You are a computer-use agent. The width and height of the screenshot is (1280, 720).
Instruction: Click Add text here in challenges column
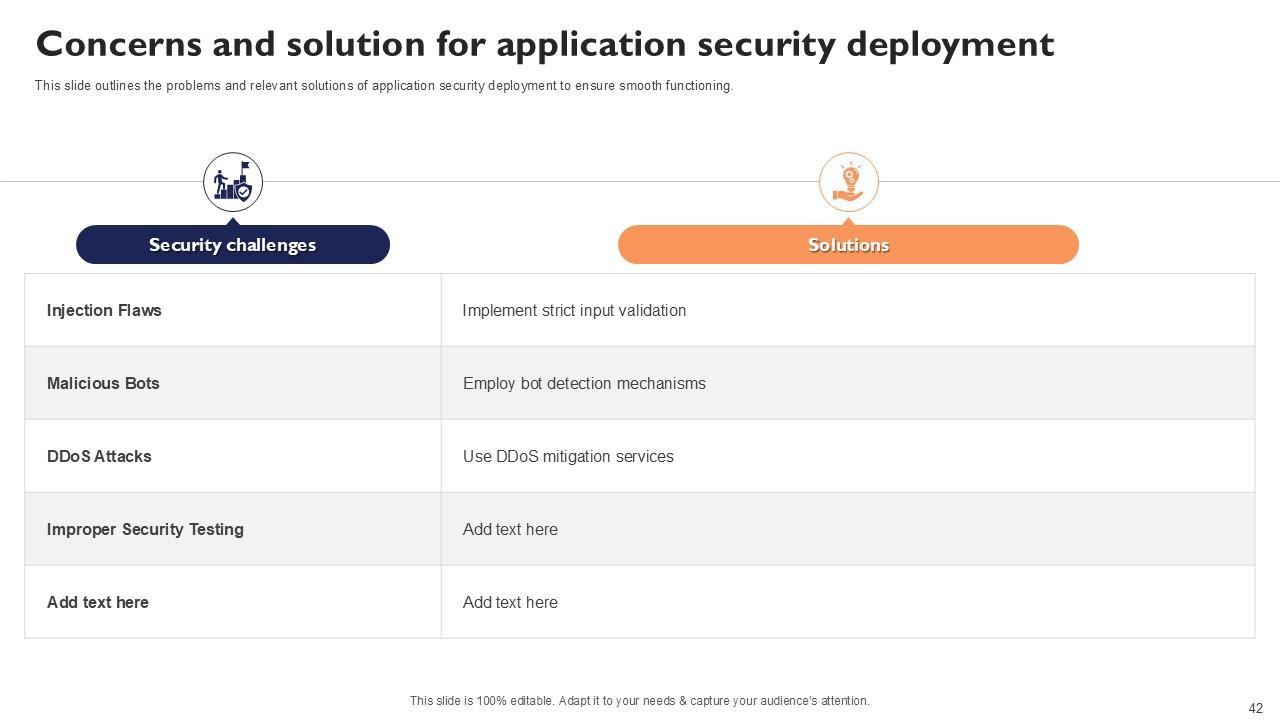coord(98,602)
